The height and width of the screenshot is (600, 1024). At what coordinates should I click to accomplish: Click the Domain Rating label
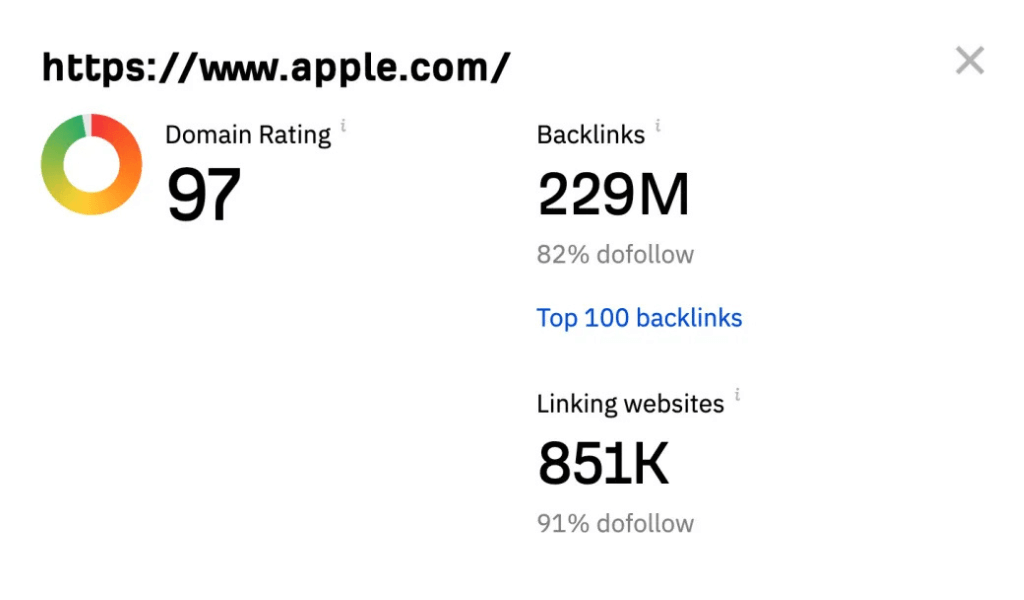(x=248, y=135)
